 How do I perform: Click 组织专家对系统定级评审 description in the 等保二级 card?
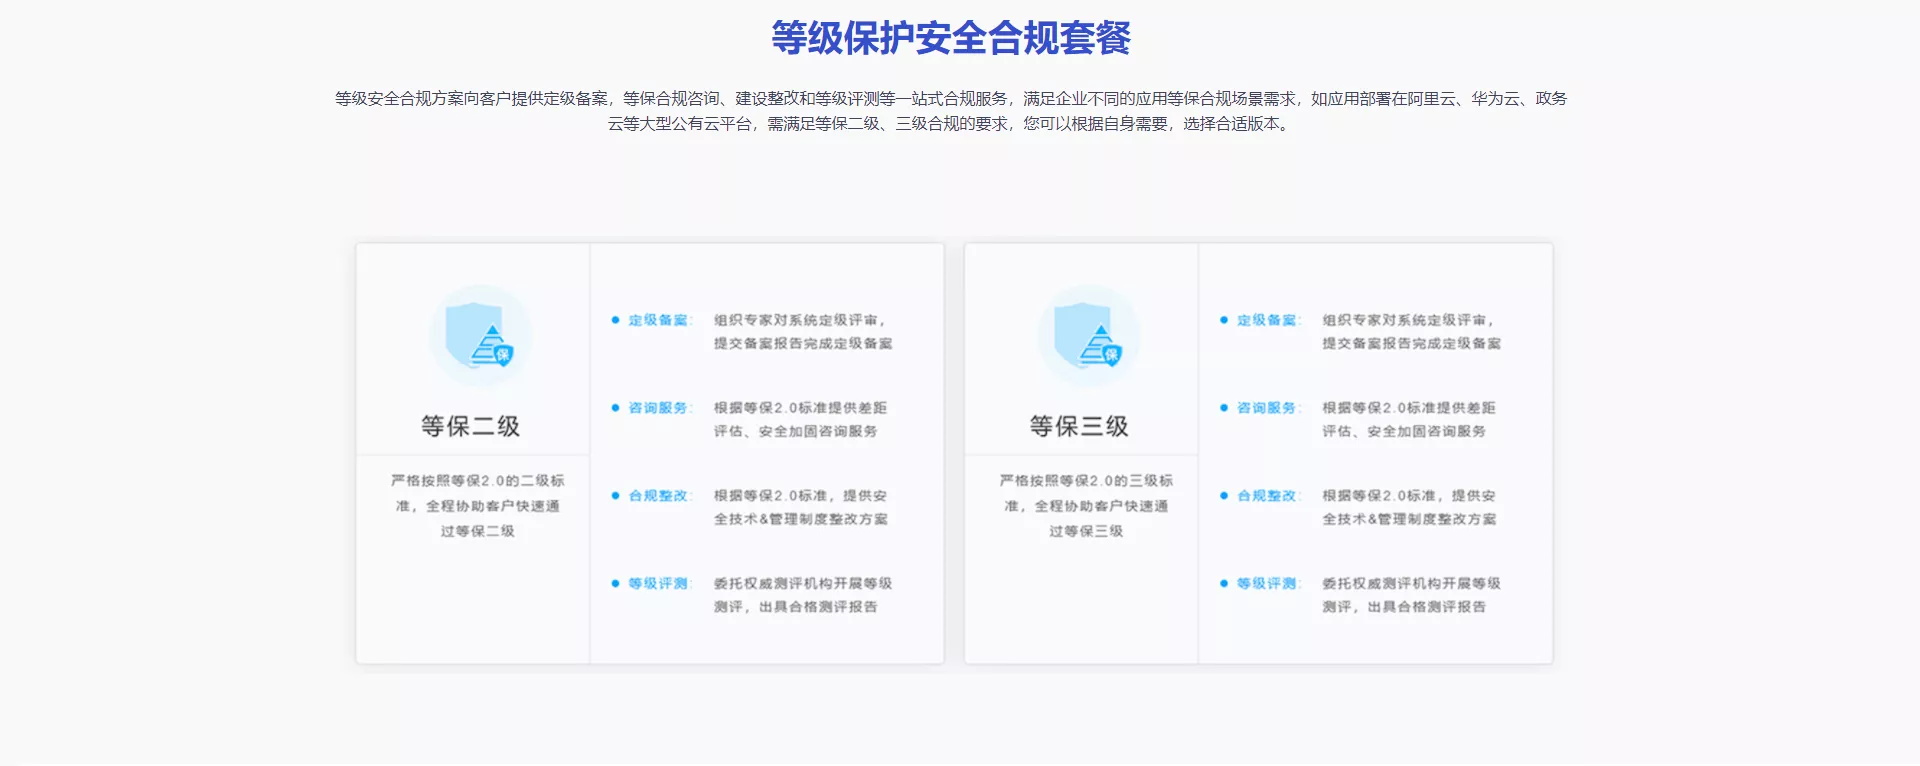(x=802, y=332)
